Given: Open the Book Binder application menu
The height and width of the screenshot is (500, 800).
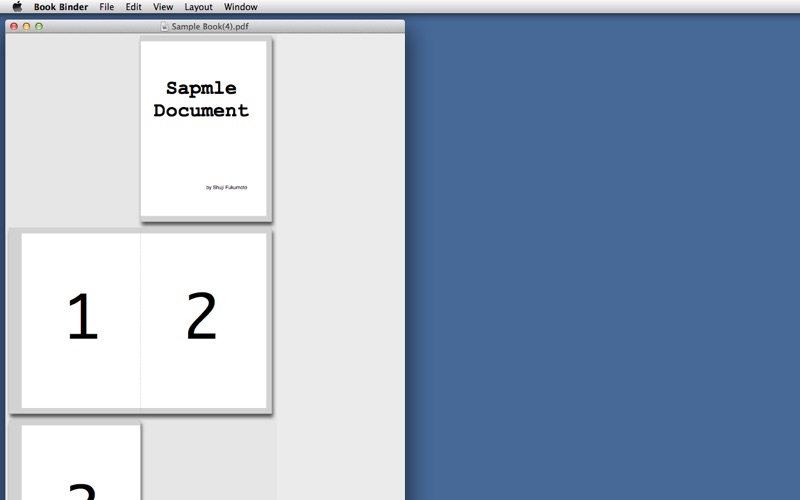Looking at the screenshot, I should (x=61, y=7).
